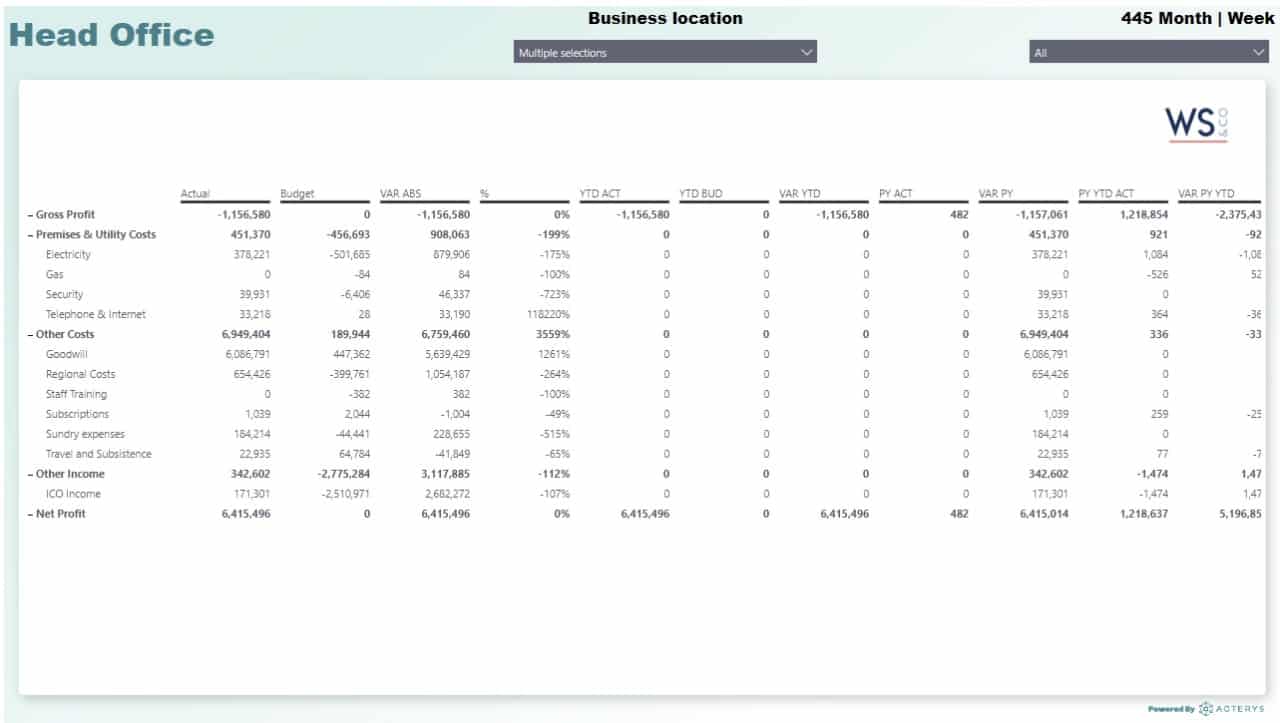This screenshot has width=1280, height=723.
Task: Open the Business location dropdown
Action: tap(665, 52)
